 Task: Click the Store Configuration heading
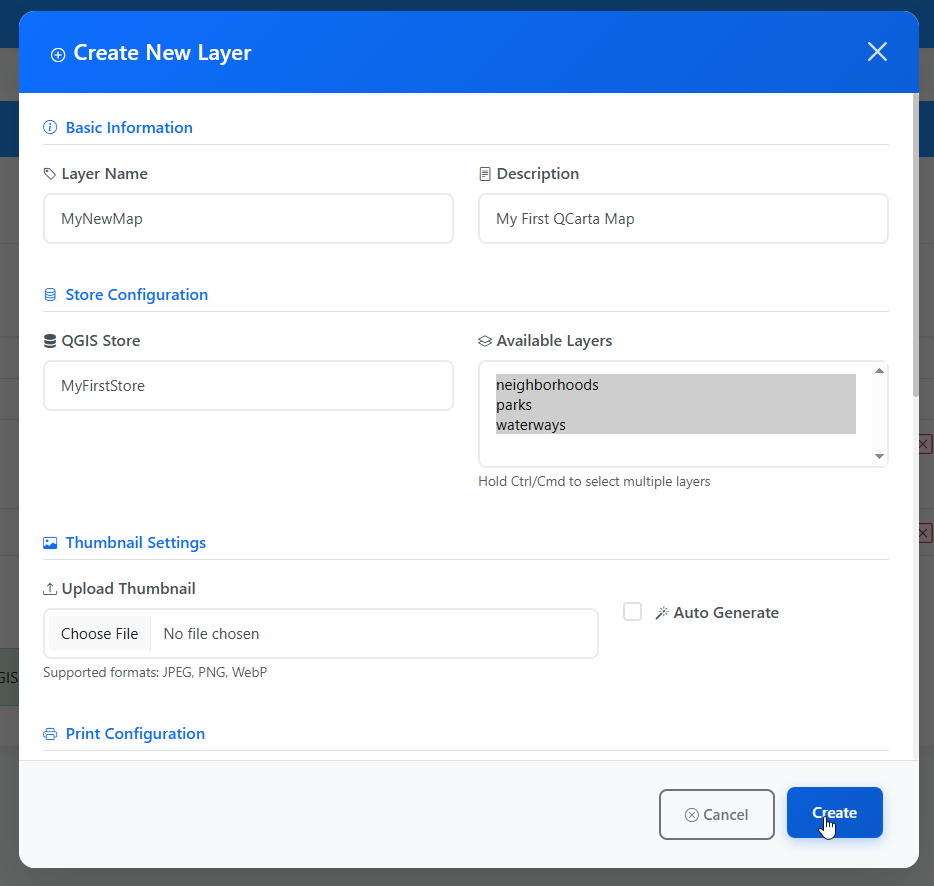(136, 294)
